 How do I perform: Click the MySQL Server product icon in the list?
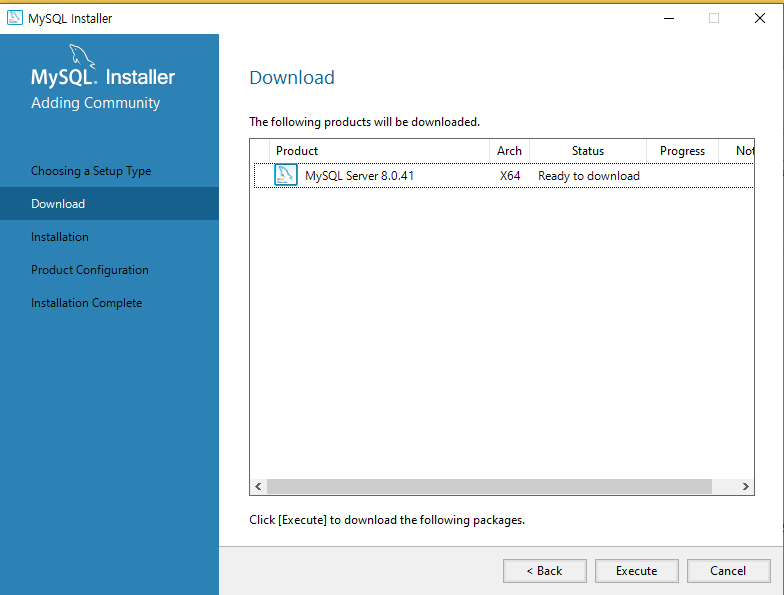point(286,176)
